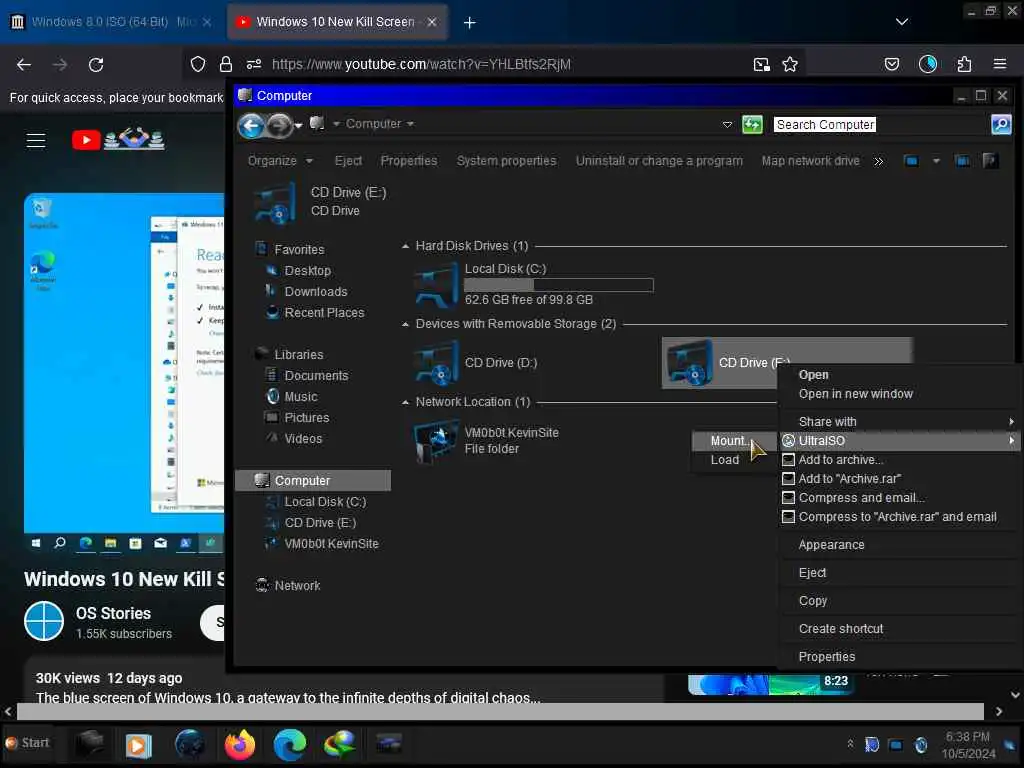1024x768 pixels.
Task: Click the green refresh icon beside address bar
Action: click(752, 124)
